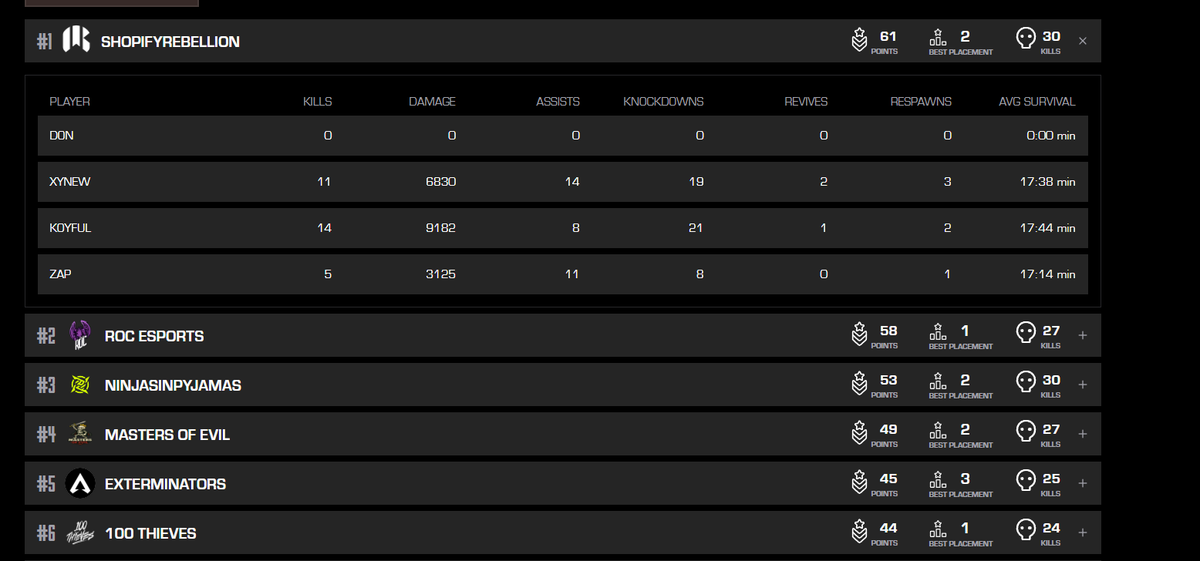1200x561 pixels.
Task: Click ROC Esports kills skull icon
Action: coord(1025,333)
